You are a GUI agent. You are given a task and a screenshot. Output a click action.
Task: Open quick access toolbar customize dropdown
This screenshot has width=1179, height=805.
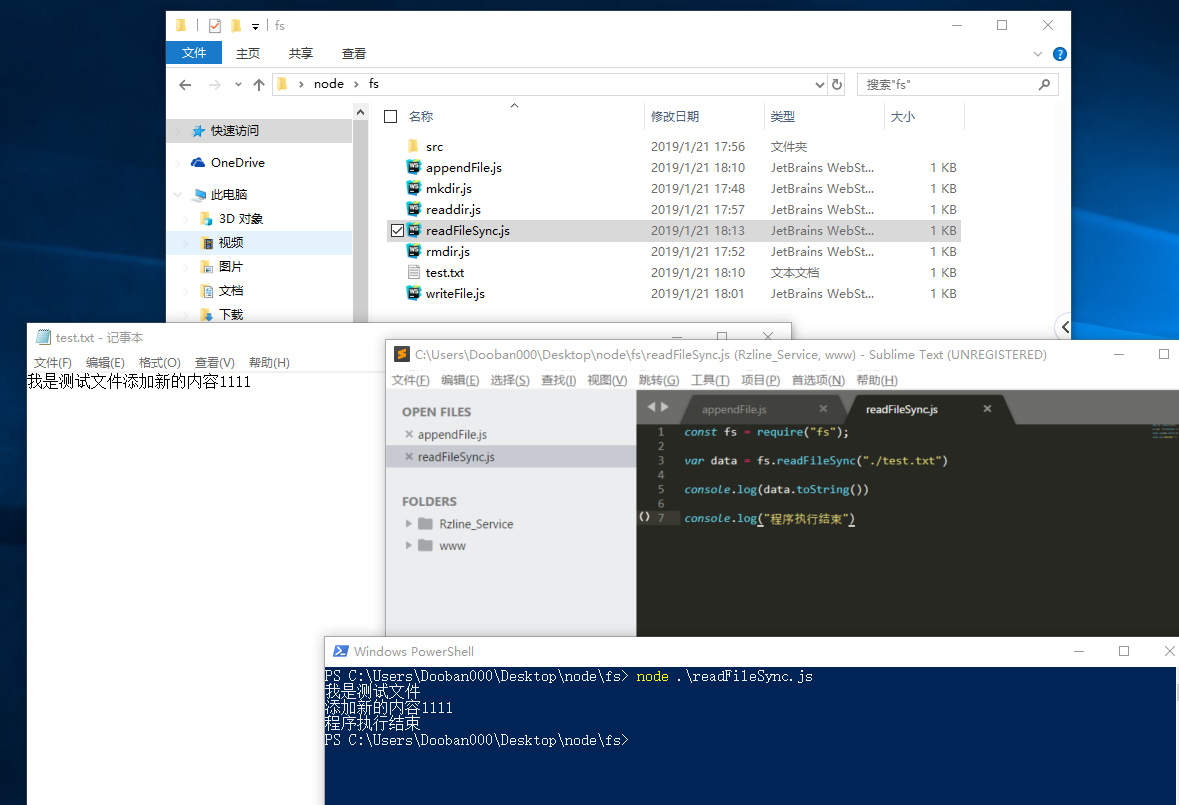coord(255,26)
